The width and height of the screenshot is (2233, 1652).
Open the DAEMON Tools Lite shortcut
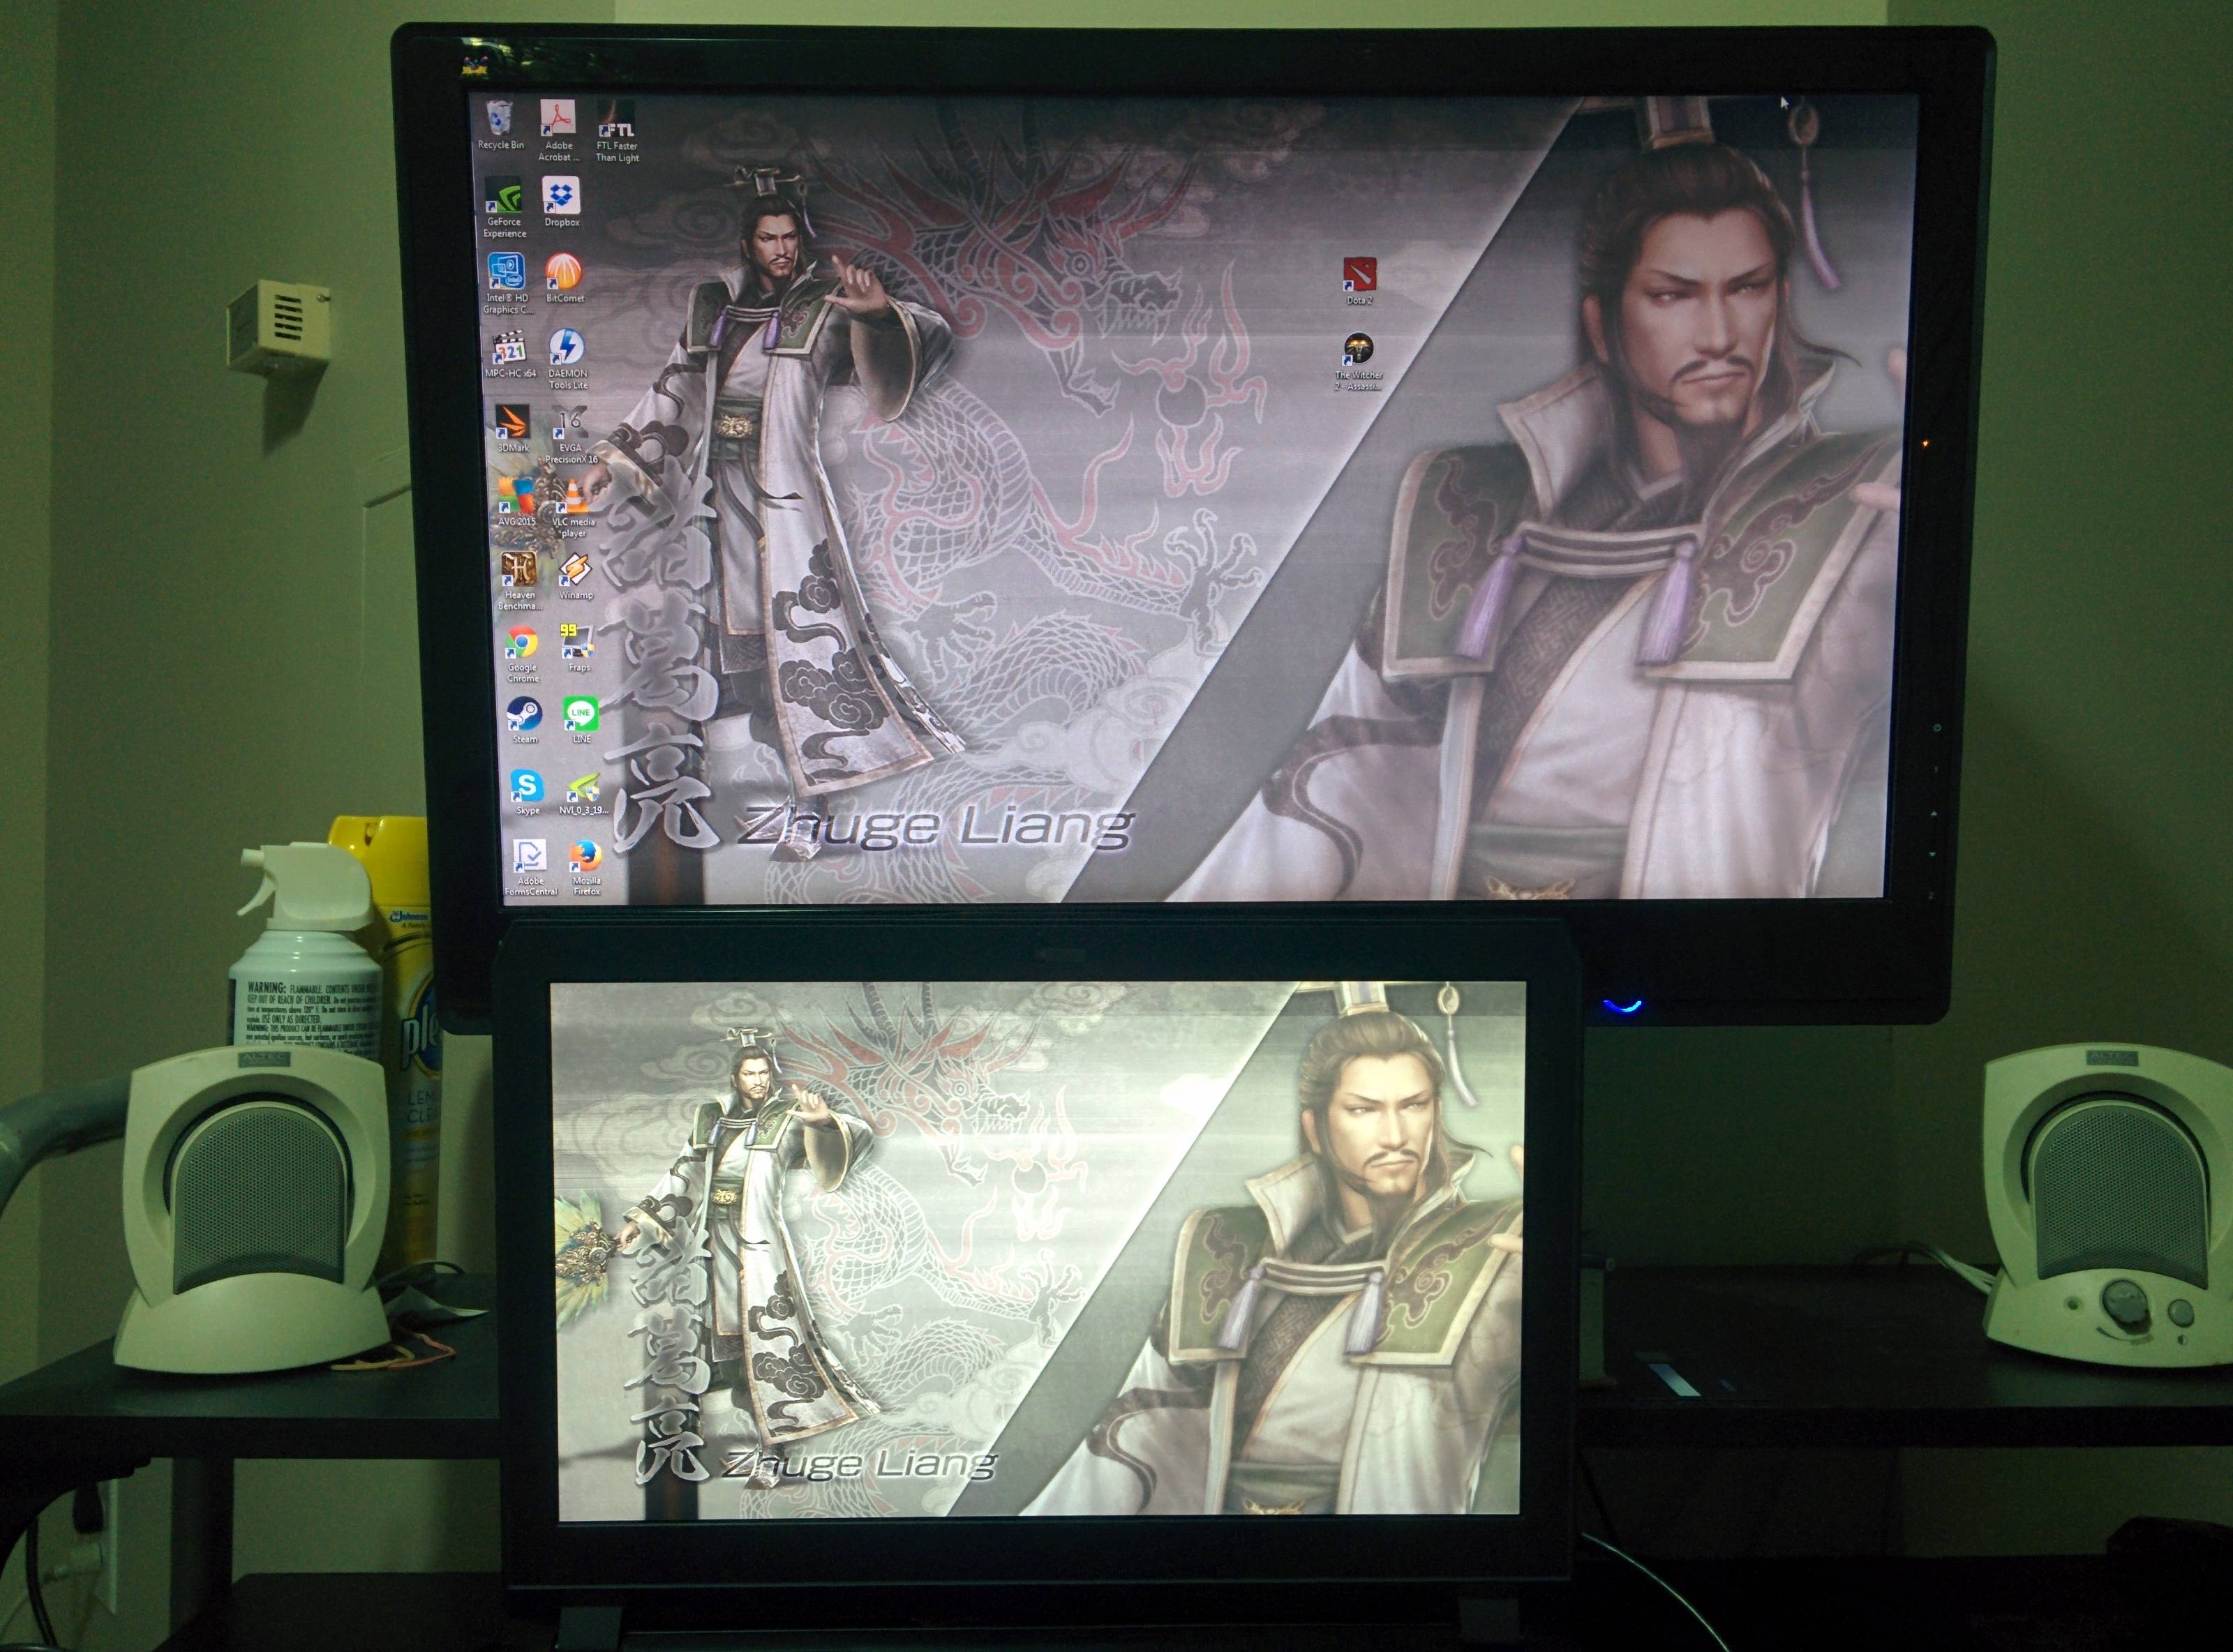pos(567,359)
